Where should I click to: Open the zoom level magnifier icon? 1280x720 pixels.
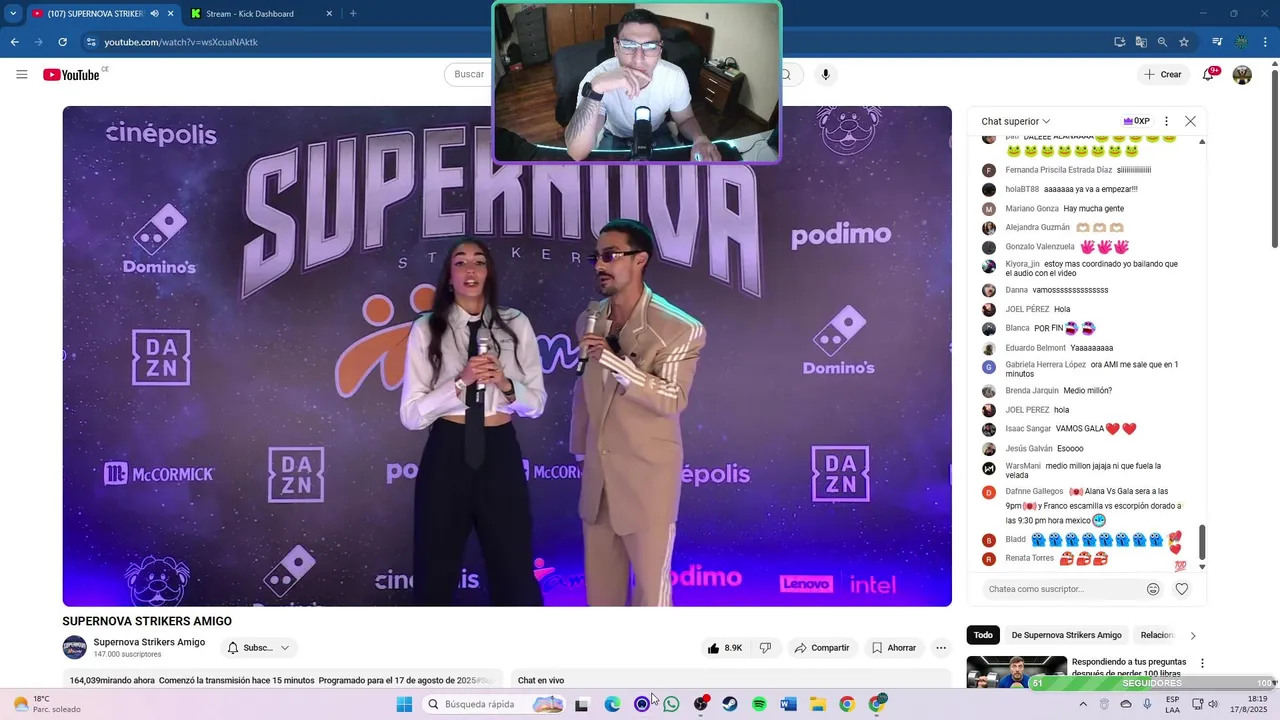pyautogui.click(x=1162, y=42)
